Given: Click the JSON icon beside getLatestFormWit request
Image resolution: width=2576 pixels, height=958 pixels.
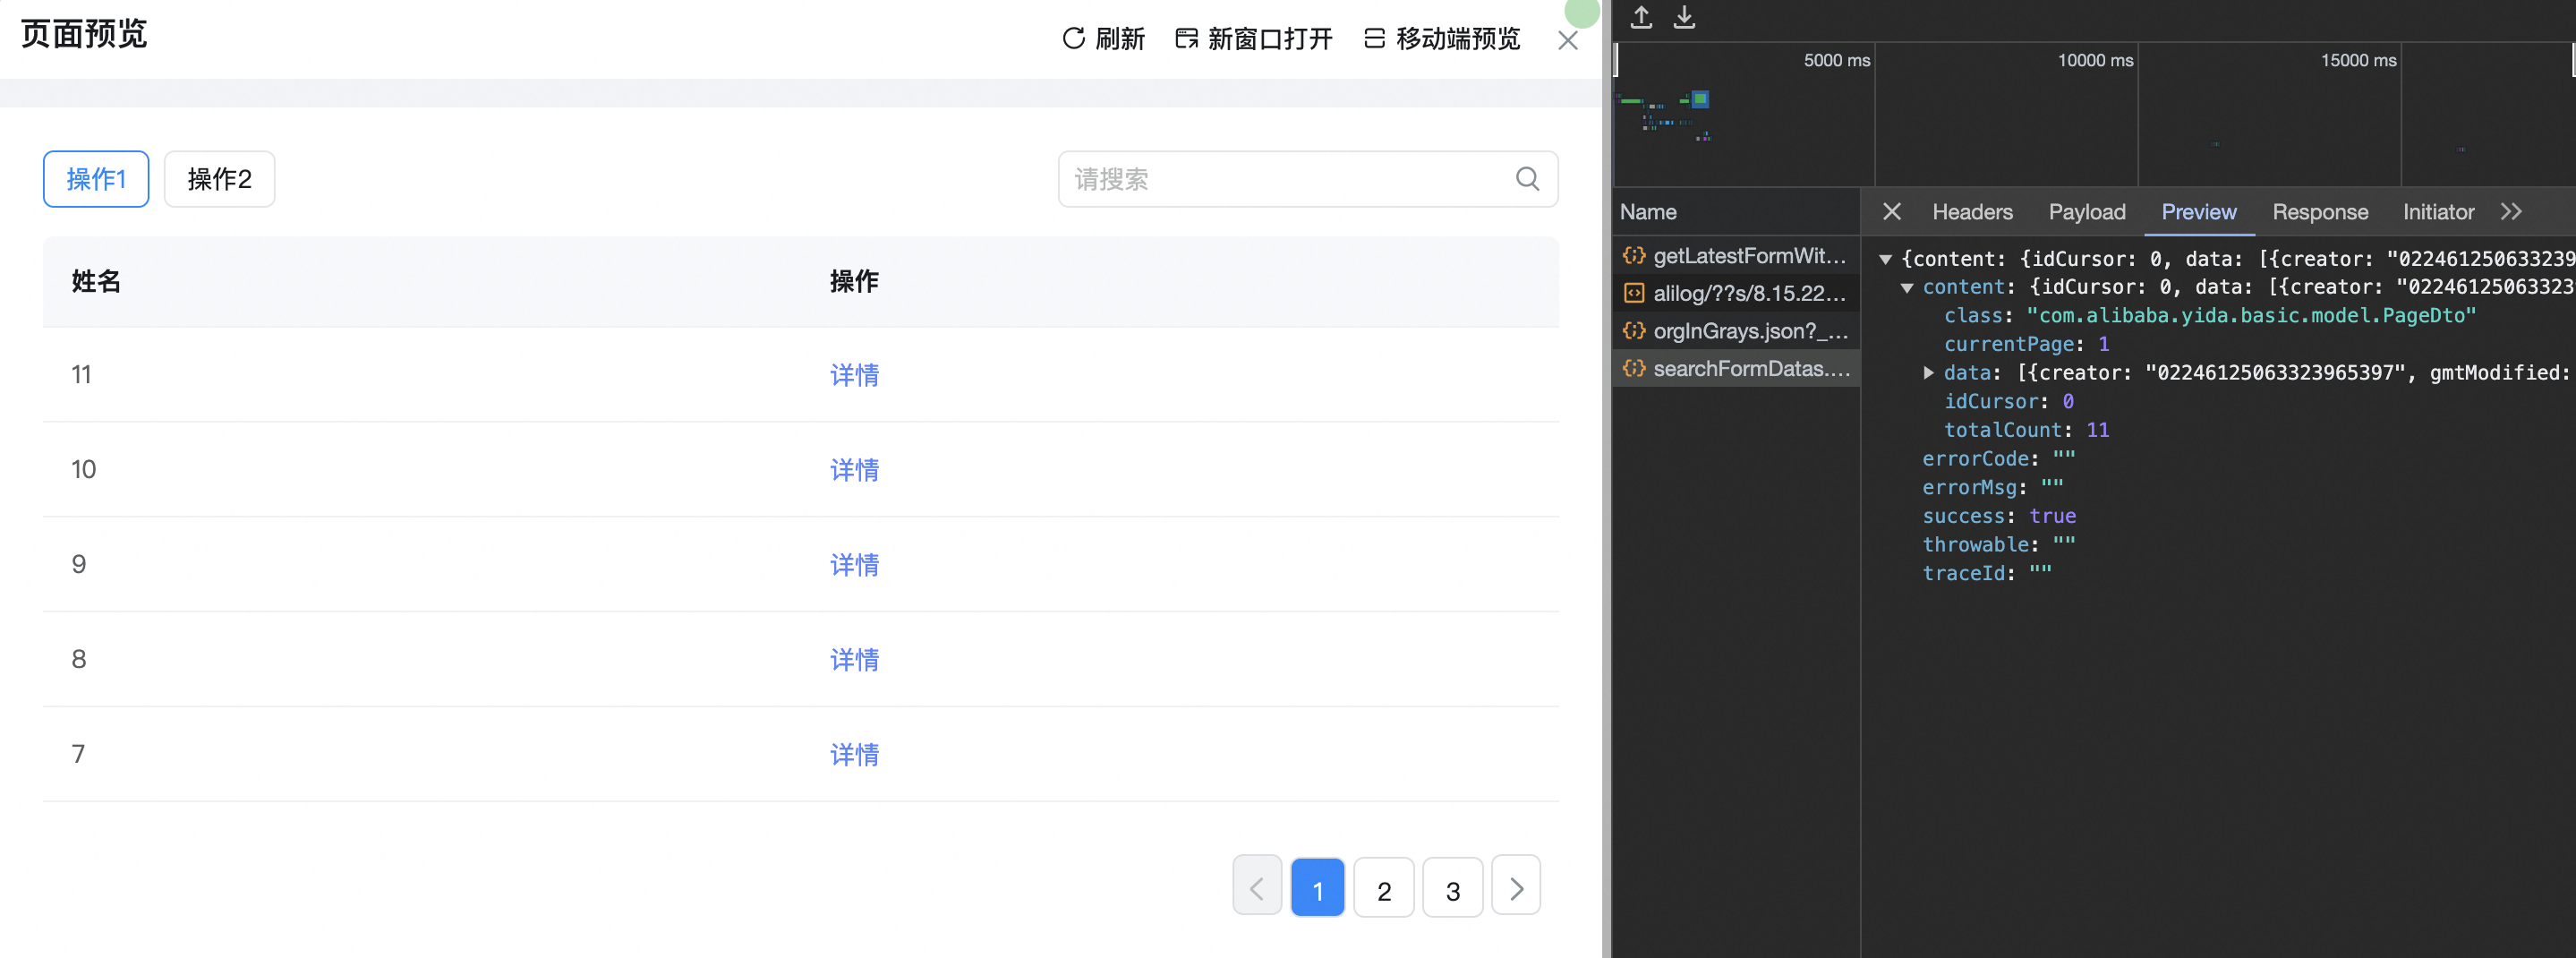Looking at the screenshot, I should (1634, 256).
